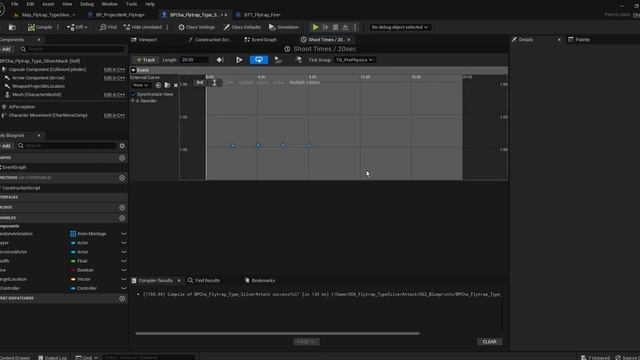Click zoom to fit vertical icon

[214, 83]
